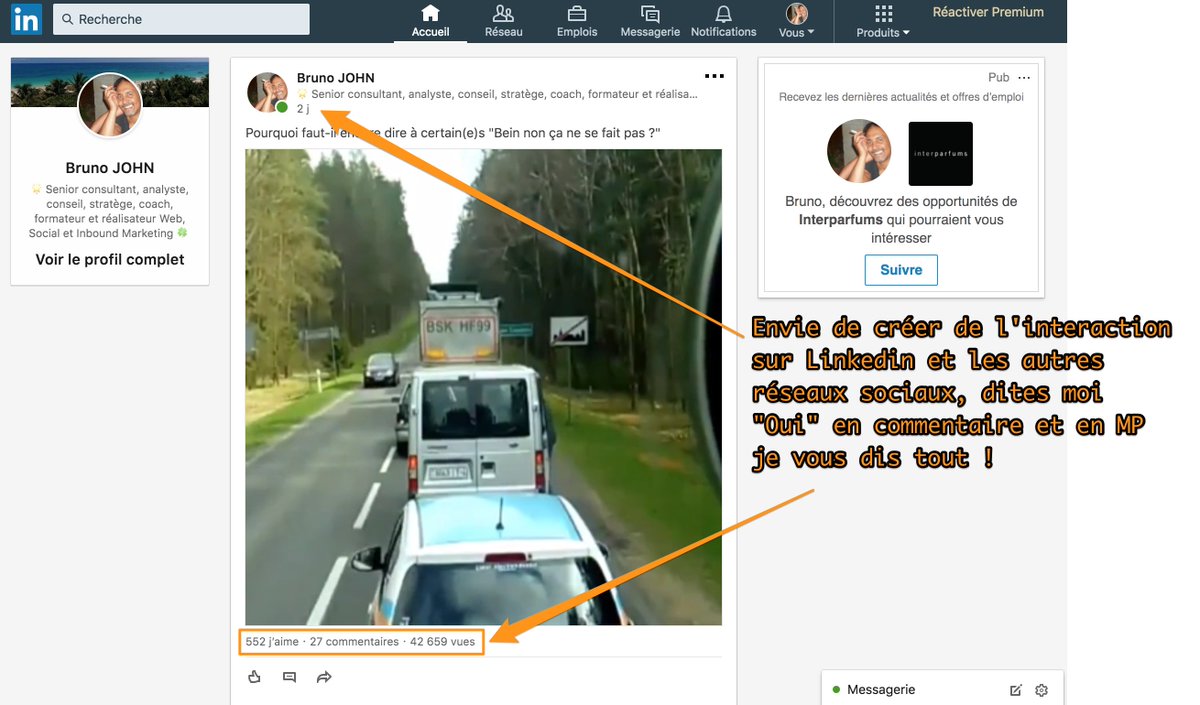Open the ad's three-dot options menu

pos(1023,78)
